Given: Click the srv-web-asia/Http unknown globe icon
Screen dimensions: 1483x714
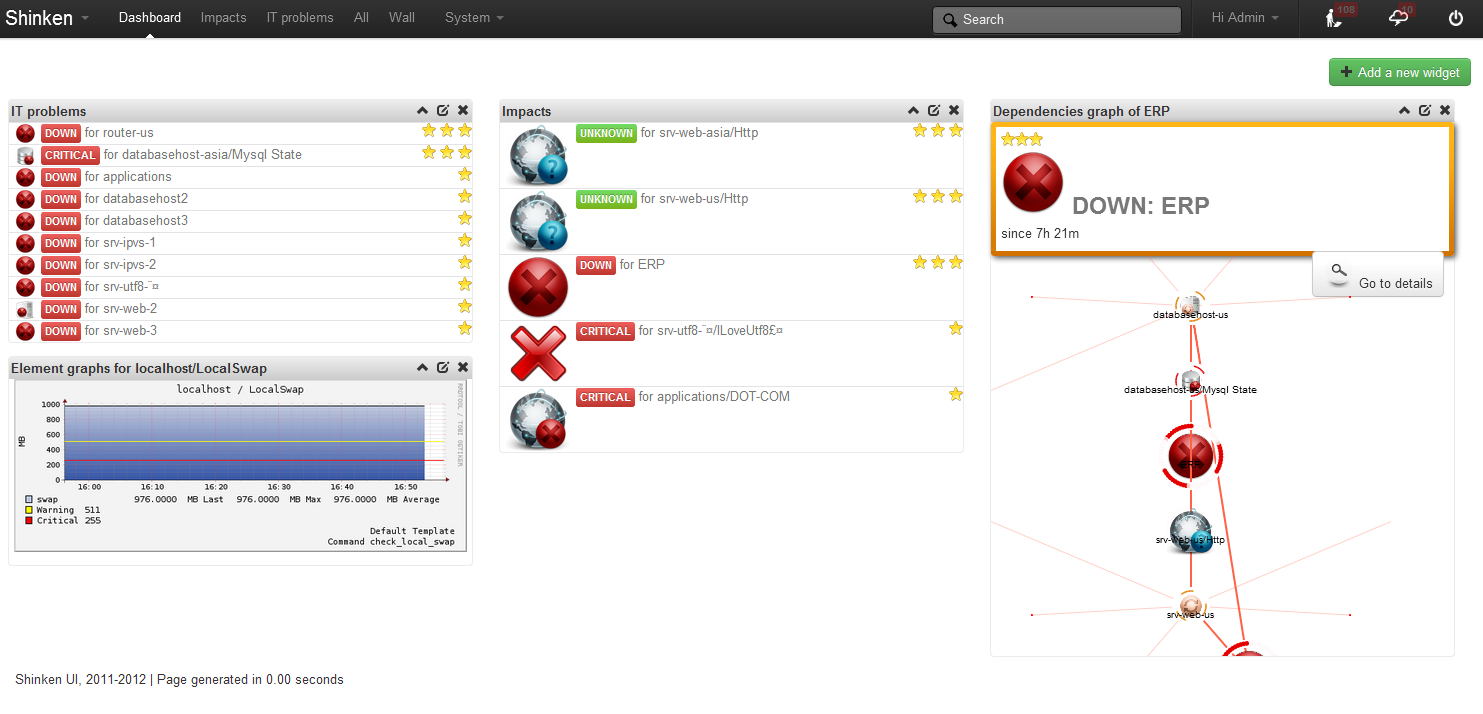Looking at the screenshot, I should pos(538,155).
